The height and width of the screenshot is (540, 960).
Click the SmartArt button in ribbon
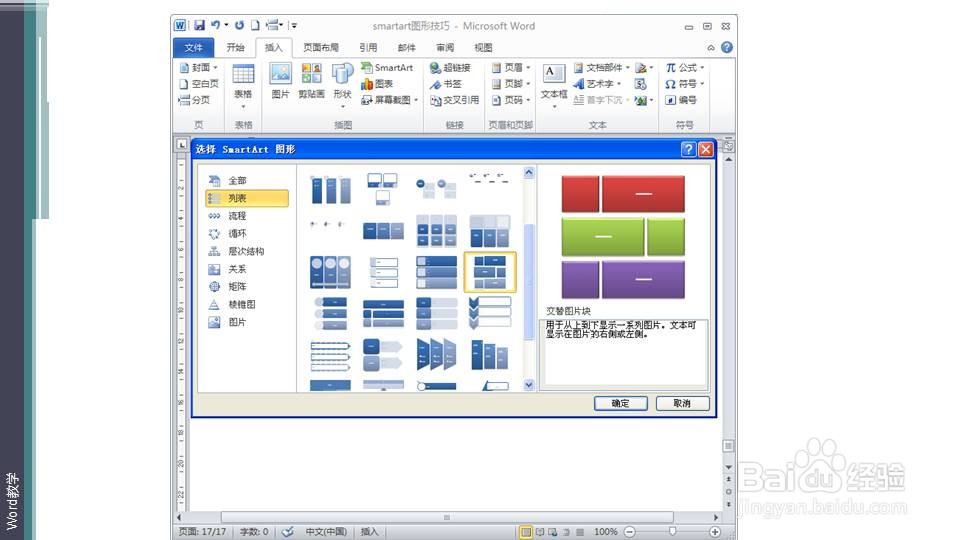coord(387,67)
